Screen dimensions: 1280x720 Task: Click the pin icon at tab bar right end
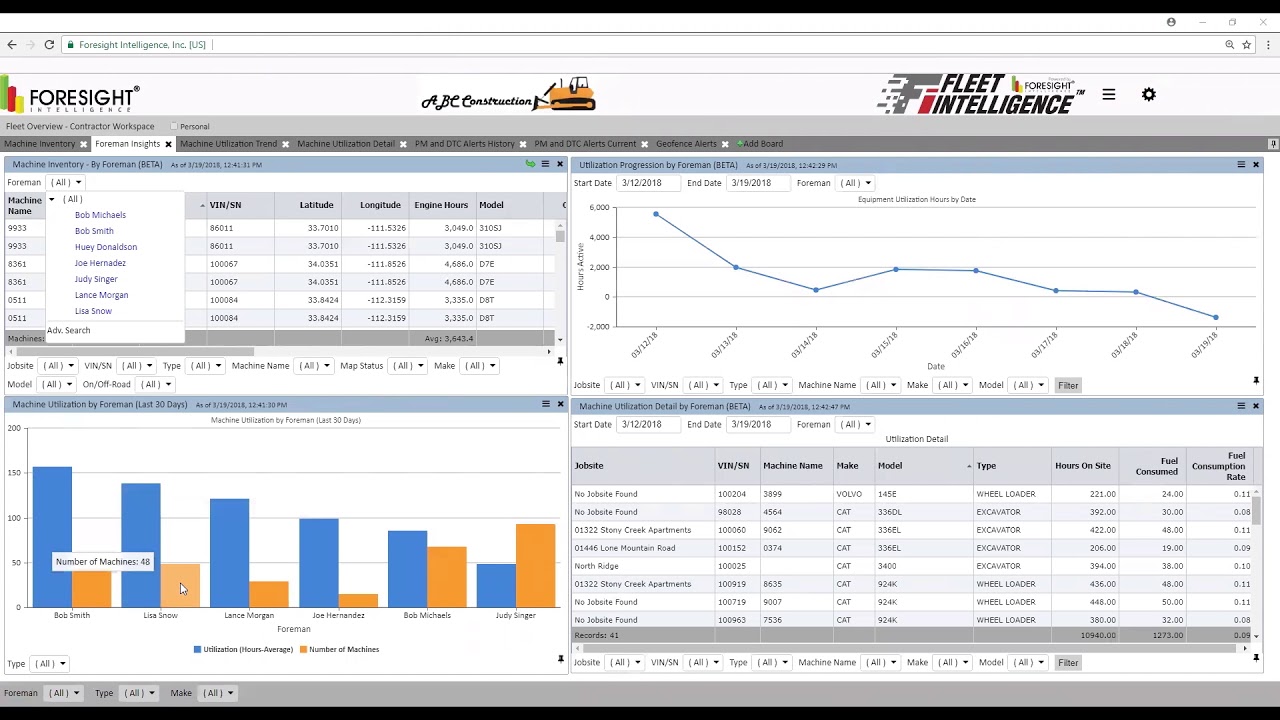click(1273, 144)
